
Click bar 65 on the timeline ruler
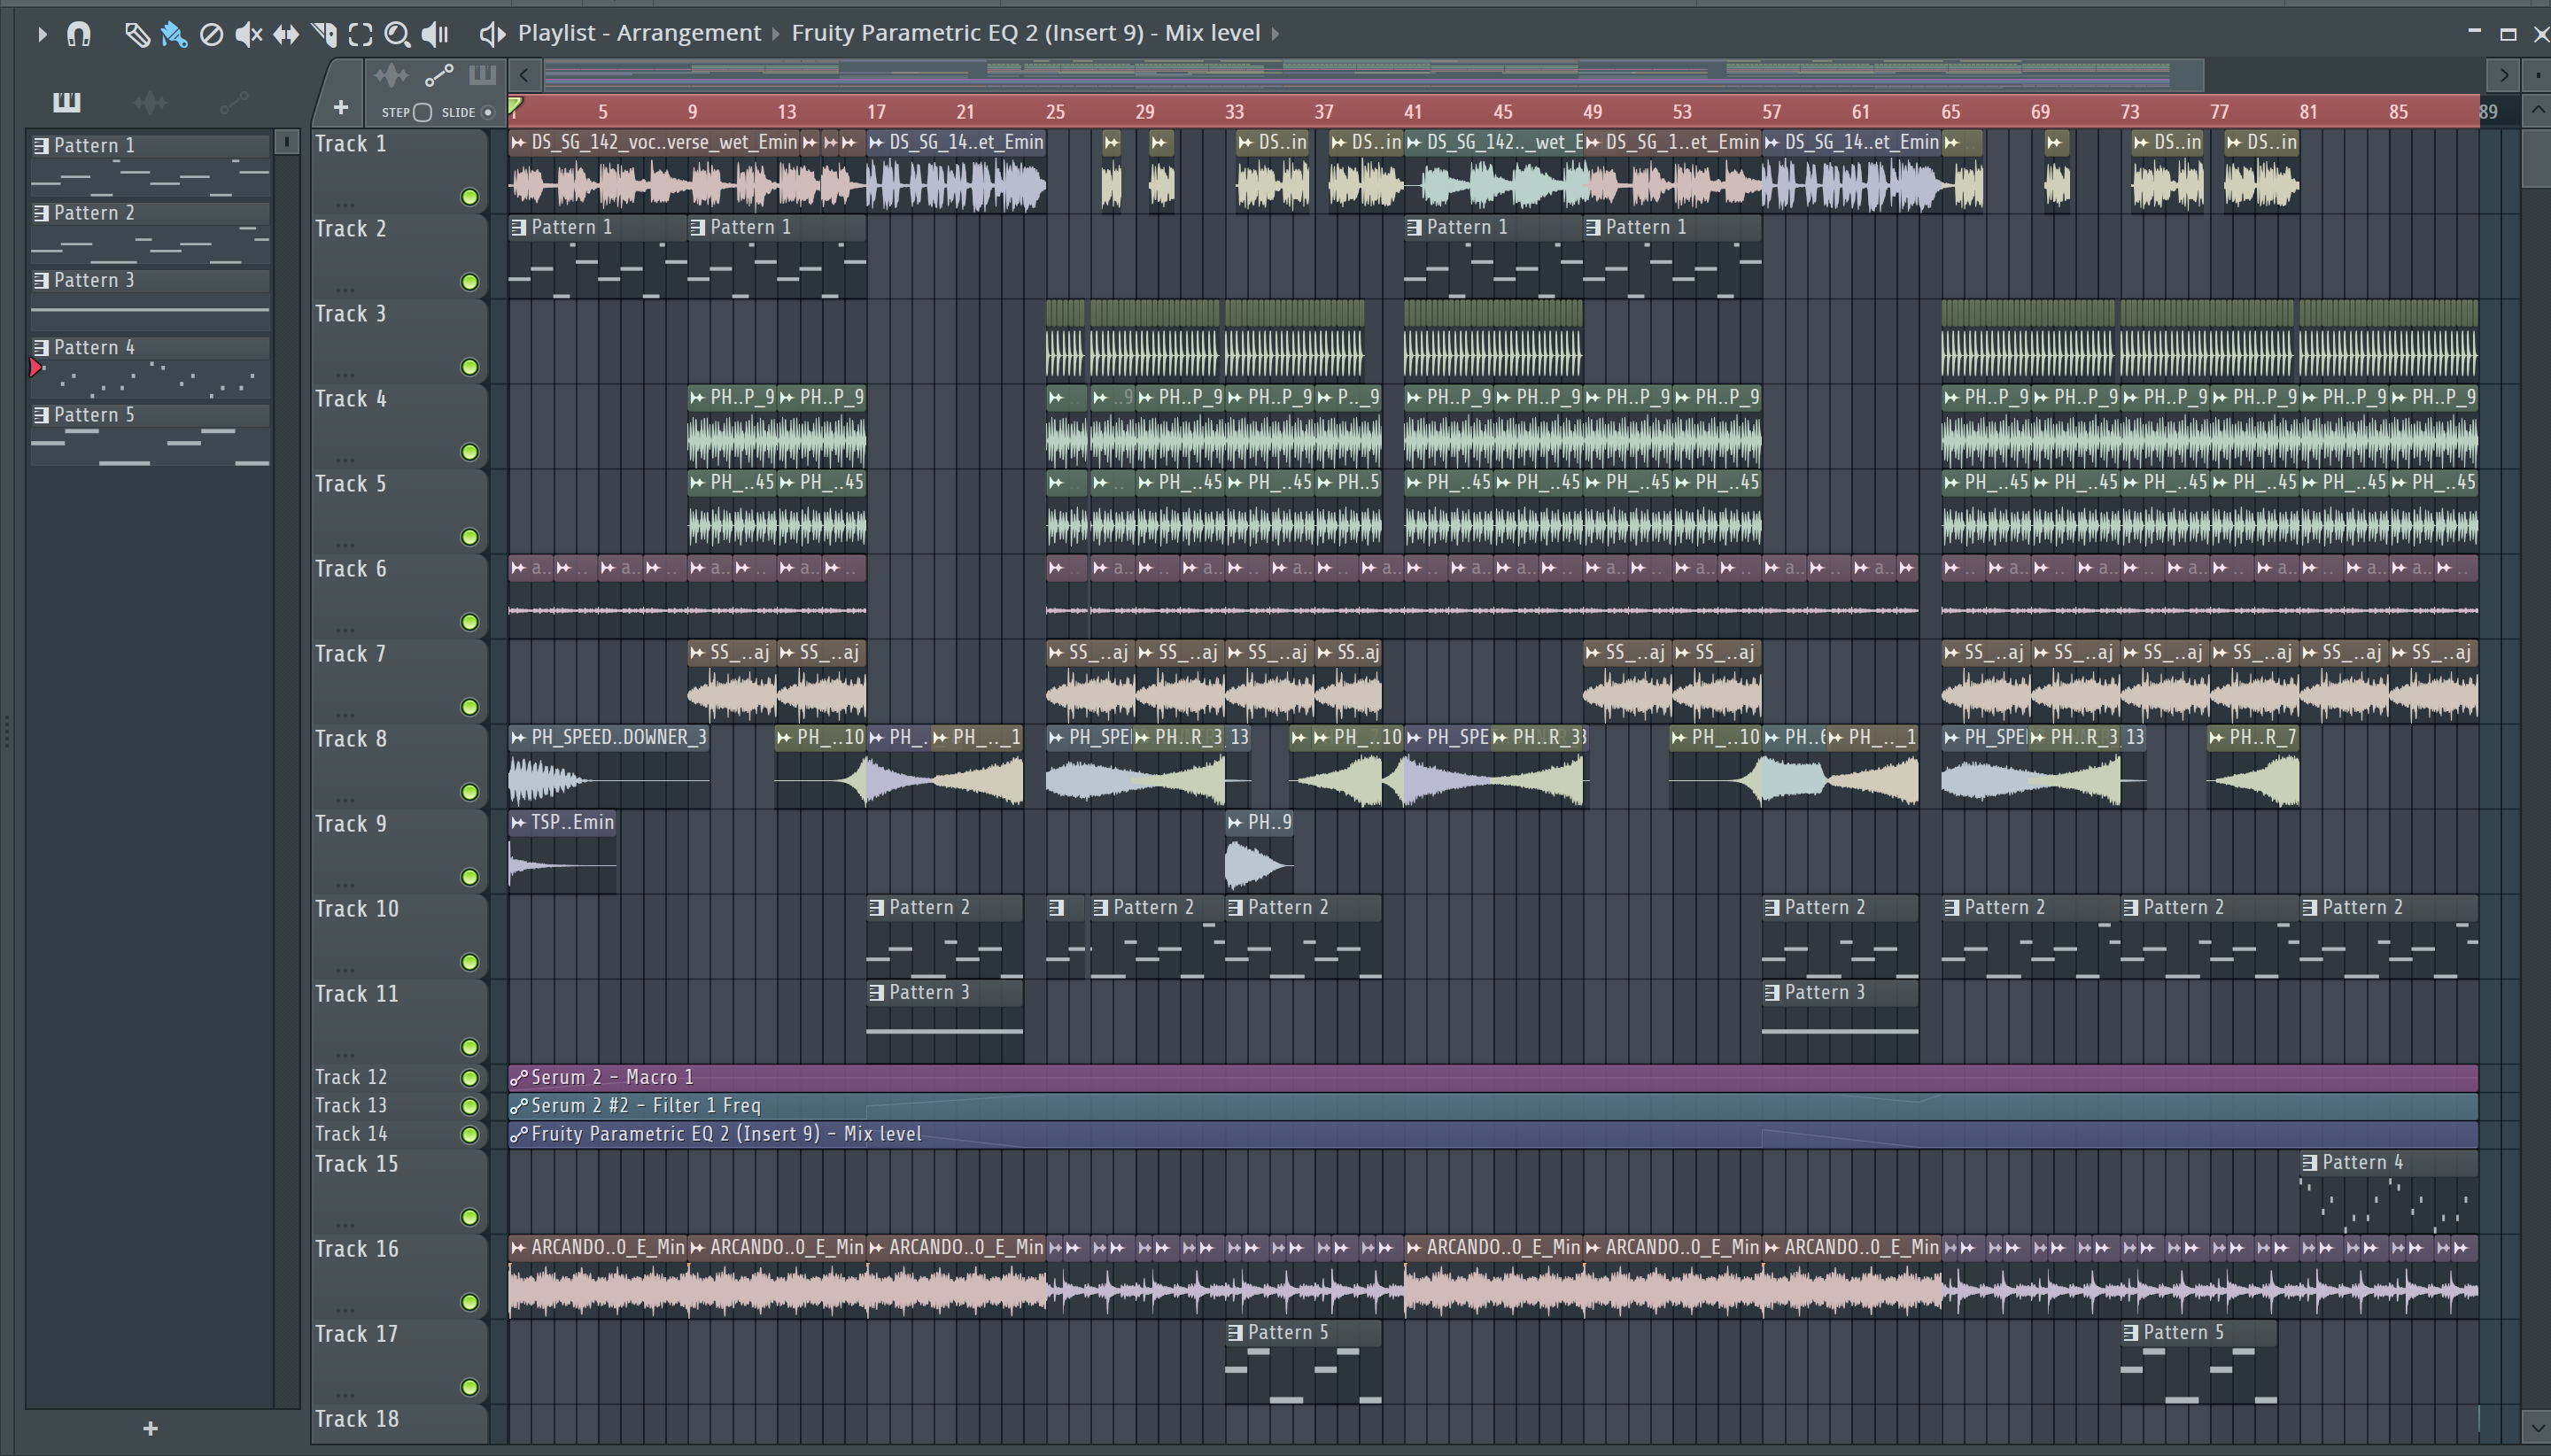click(x=1950, y=112)
